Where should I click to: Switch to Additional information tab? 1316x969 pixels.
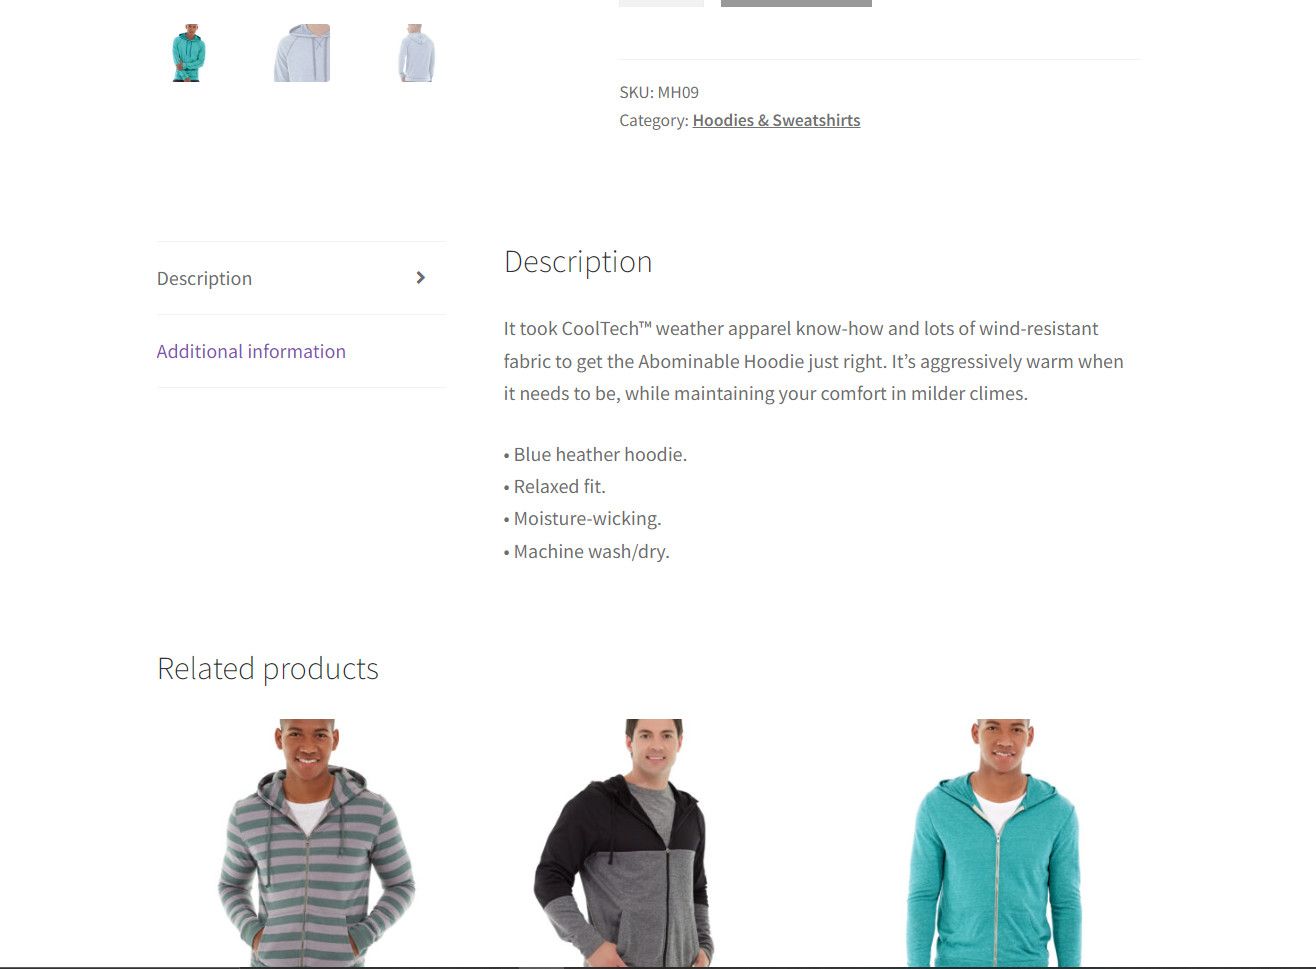click(251, 351)
